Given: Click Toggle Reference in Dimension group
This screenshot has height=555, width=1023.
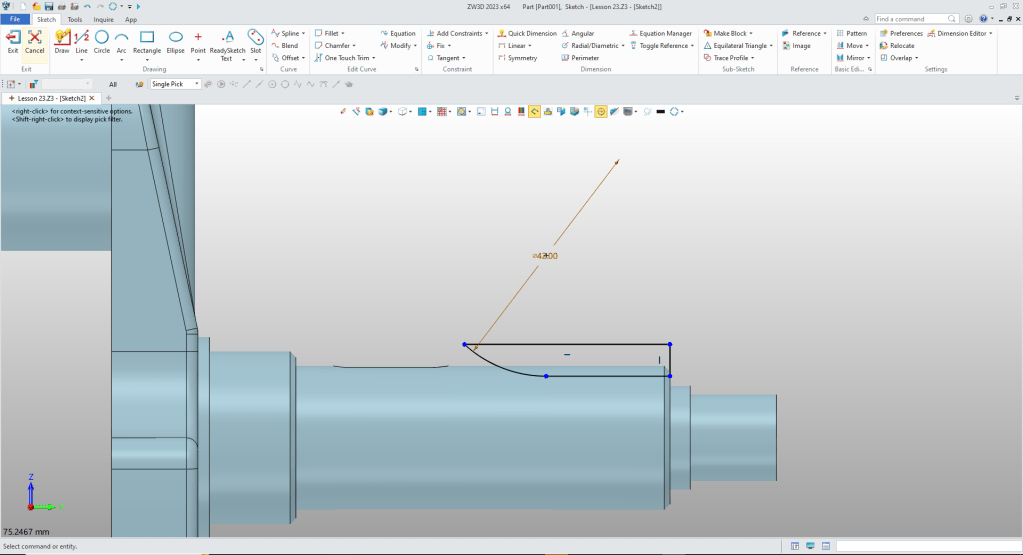Looking at the screenshot, I should point(663,46).
